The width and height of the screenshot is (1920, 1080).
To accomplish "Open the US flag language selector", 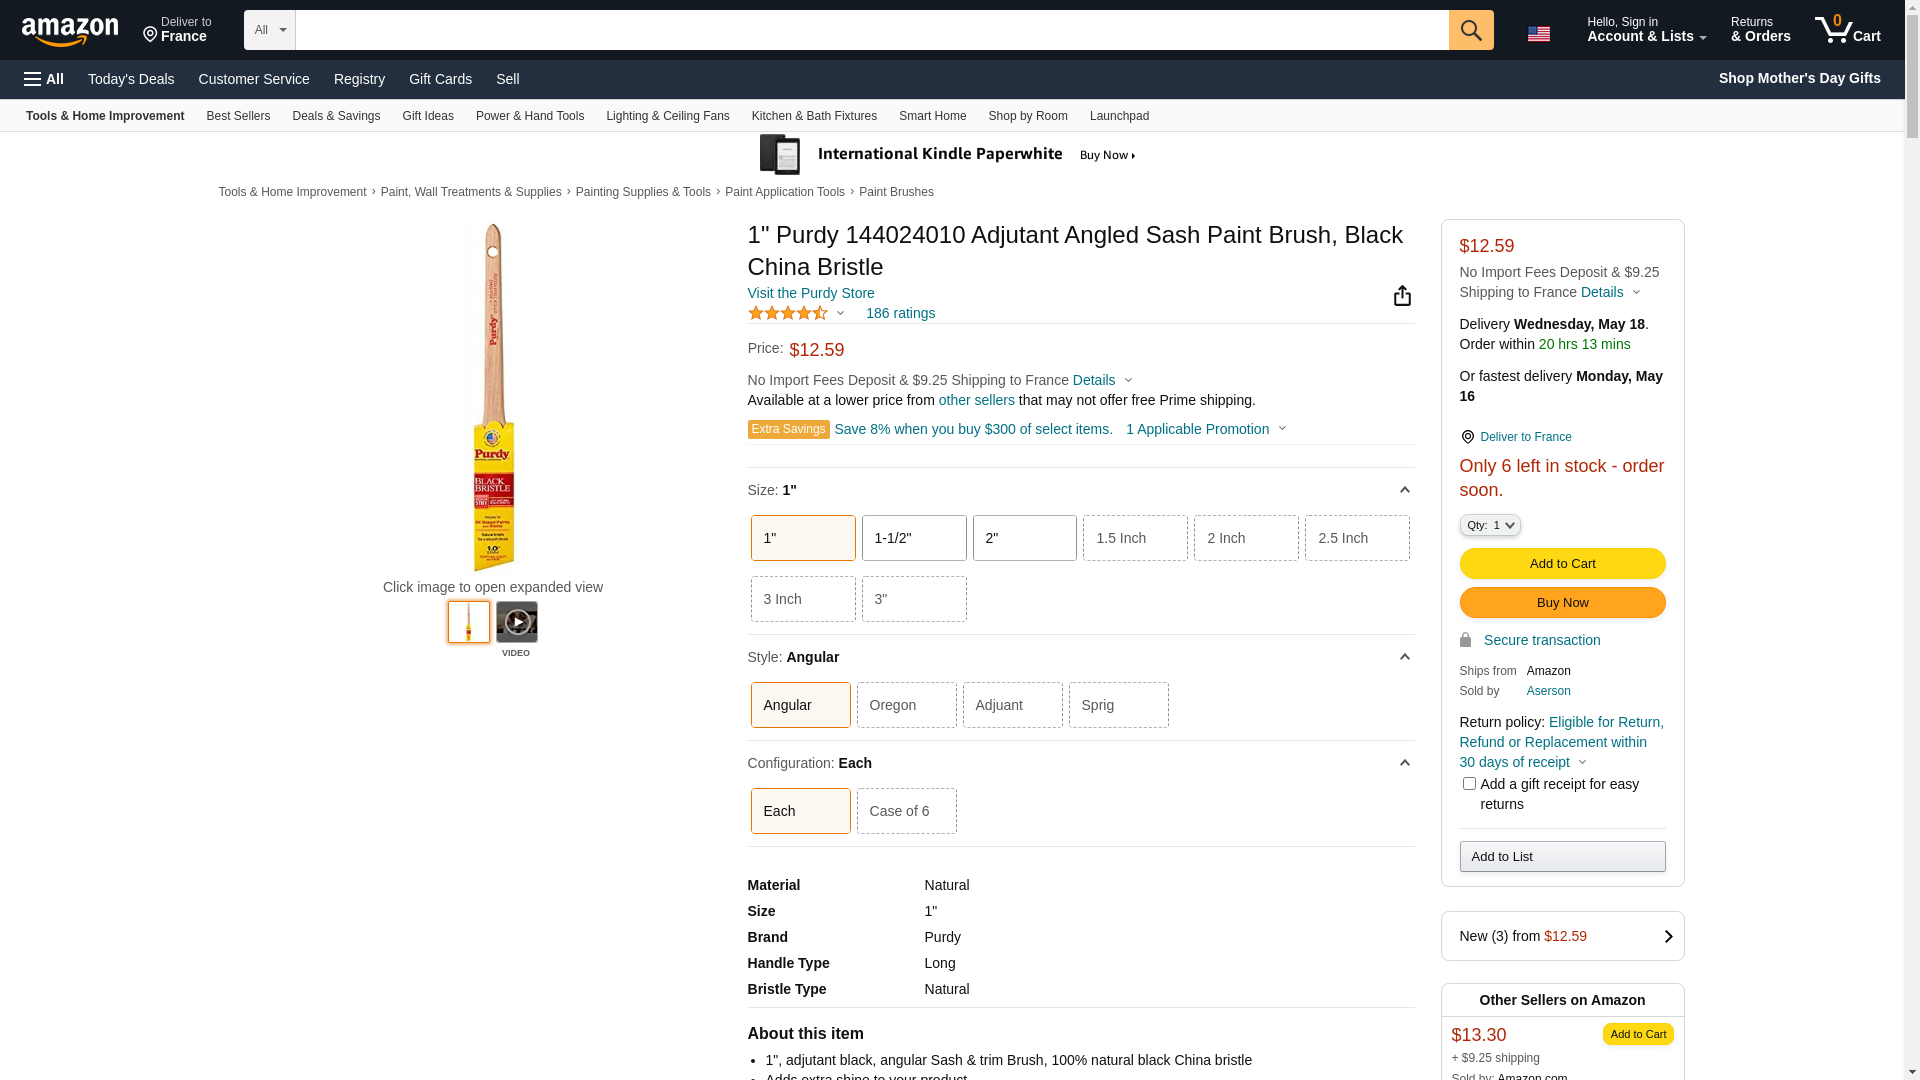I will [1538, 34].
